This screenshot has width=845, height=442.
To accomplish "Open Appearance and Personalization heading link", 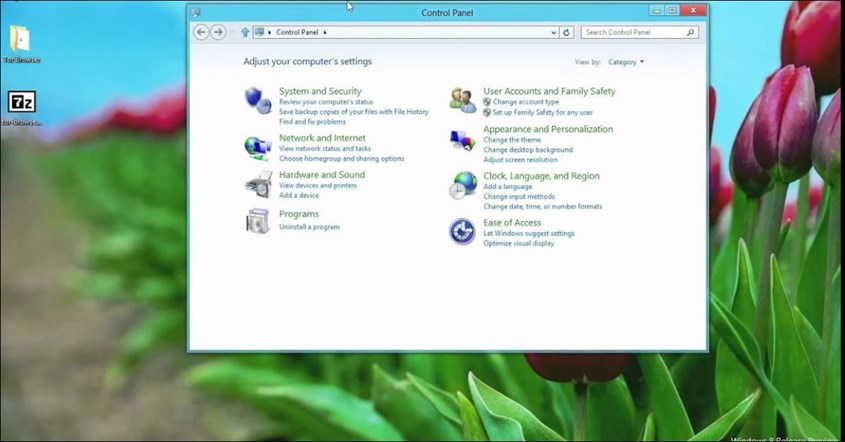I will coord(548,129).
